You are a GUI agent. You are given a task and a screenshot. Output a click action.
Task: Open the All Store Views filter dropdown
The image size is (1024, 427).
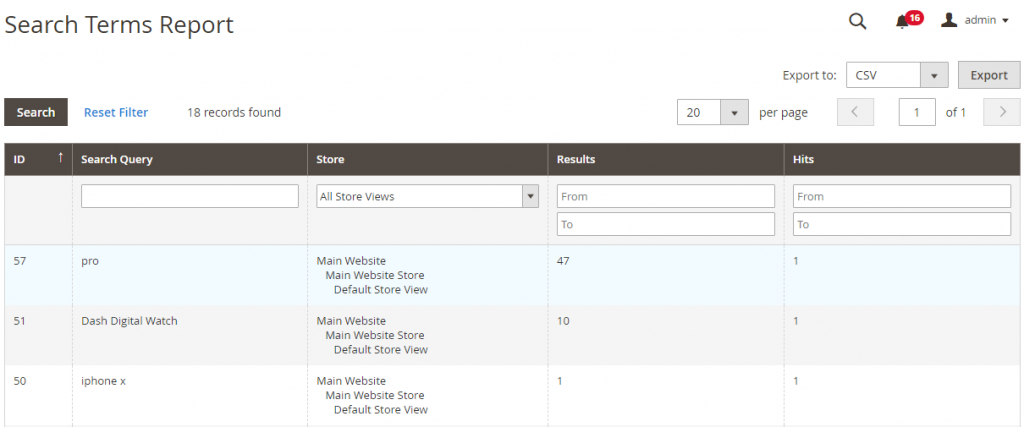pos(428,196)
